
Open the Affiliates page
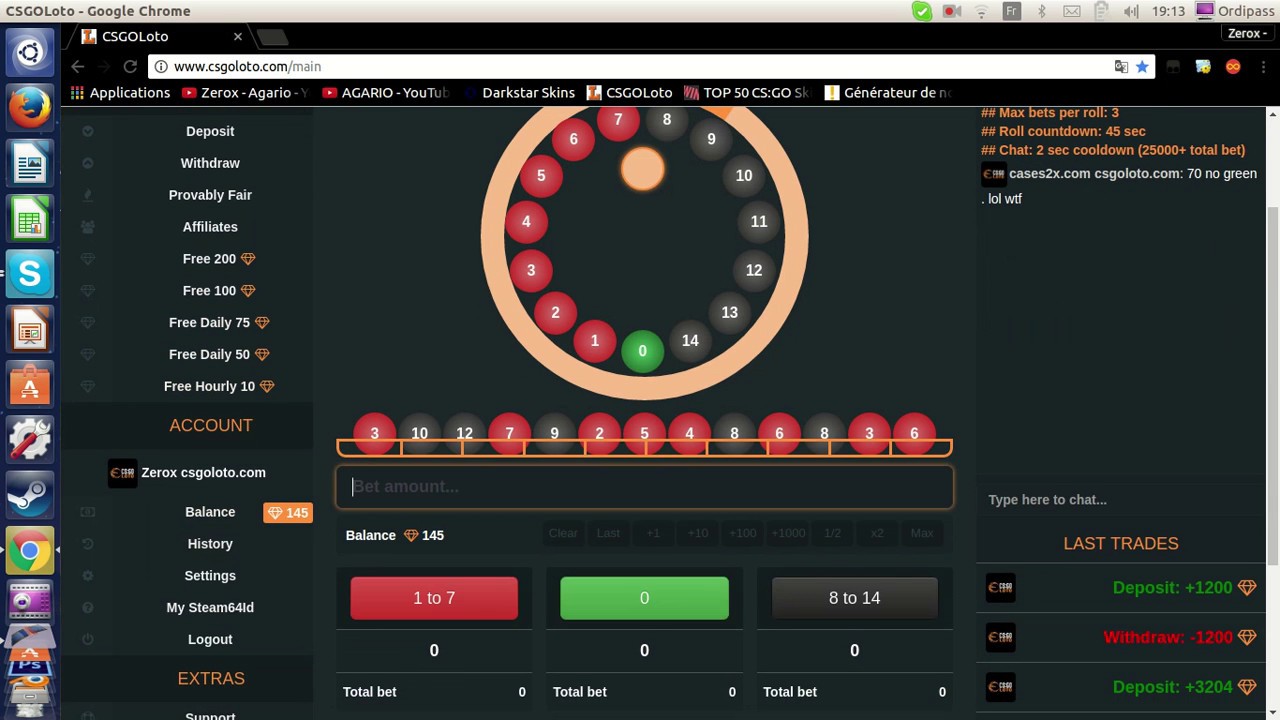(210, 227)
